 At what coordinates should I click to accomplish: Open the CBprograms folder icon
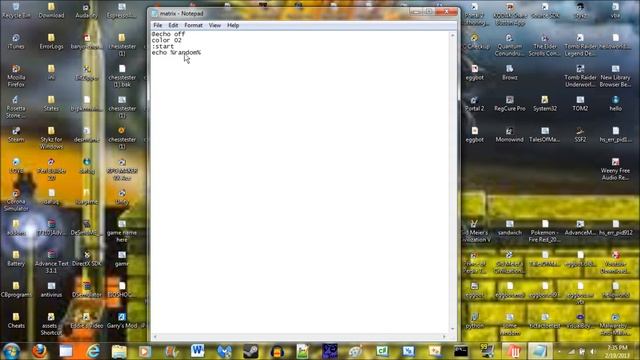coord(16,290)
